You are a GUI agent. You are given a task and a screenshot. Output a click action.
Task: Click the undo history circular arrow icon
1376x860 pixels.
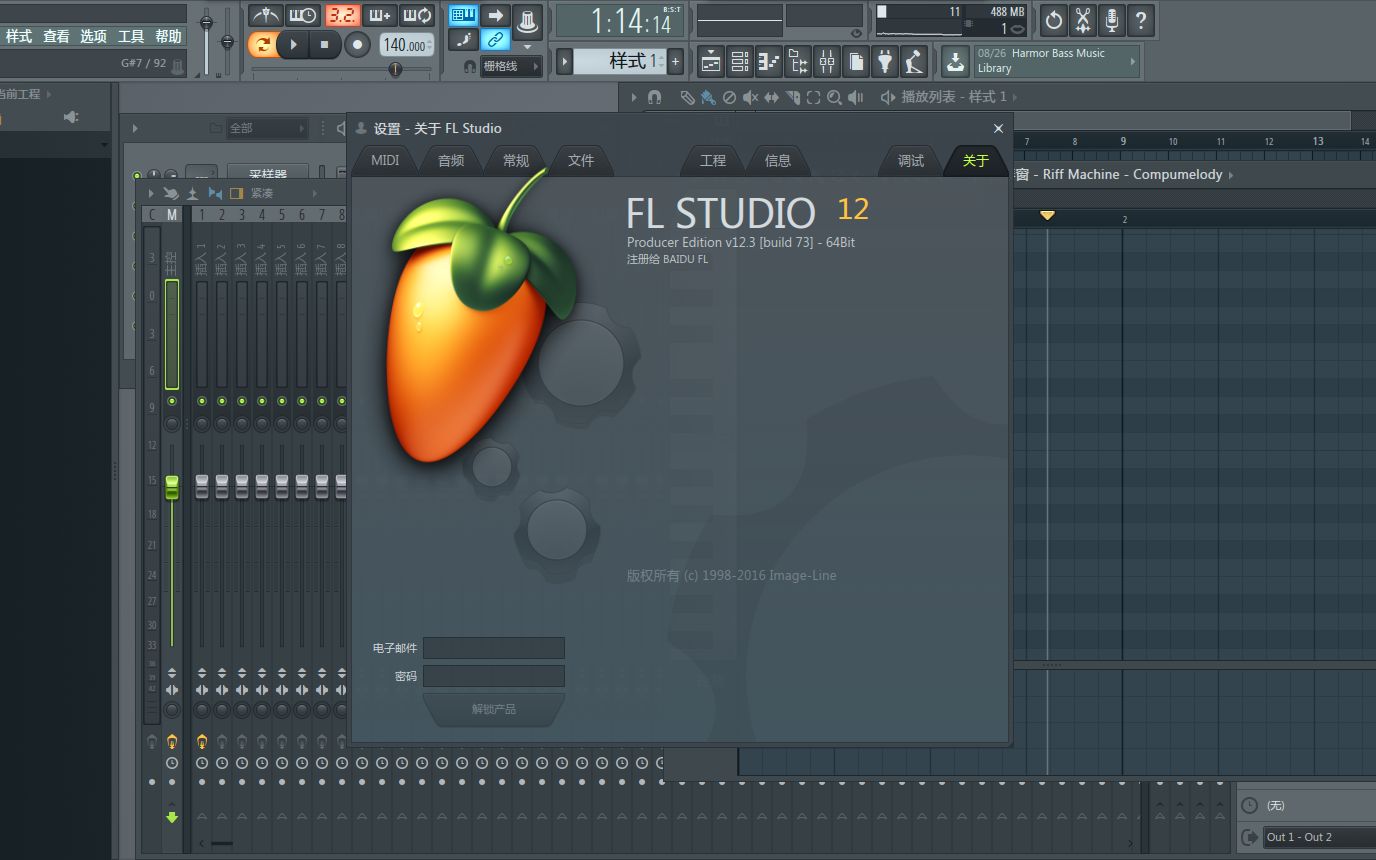(1054, 19)
